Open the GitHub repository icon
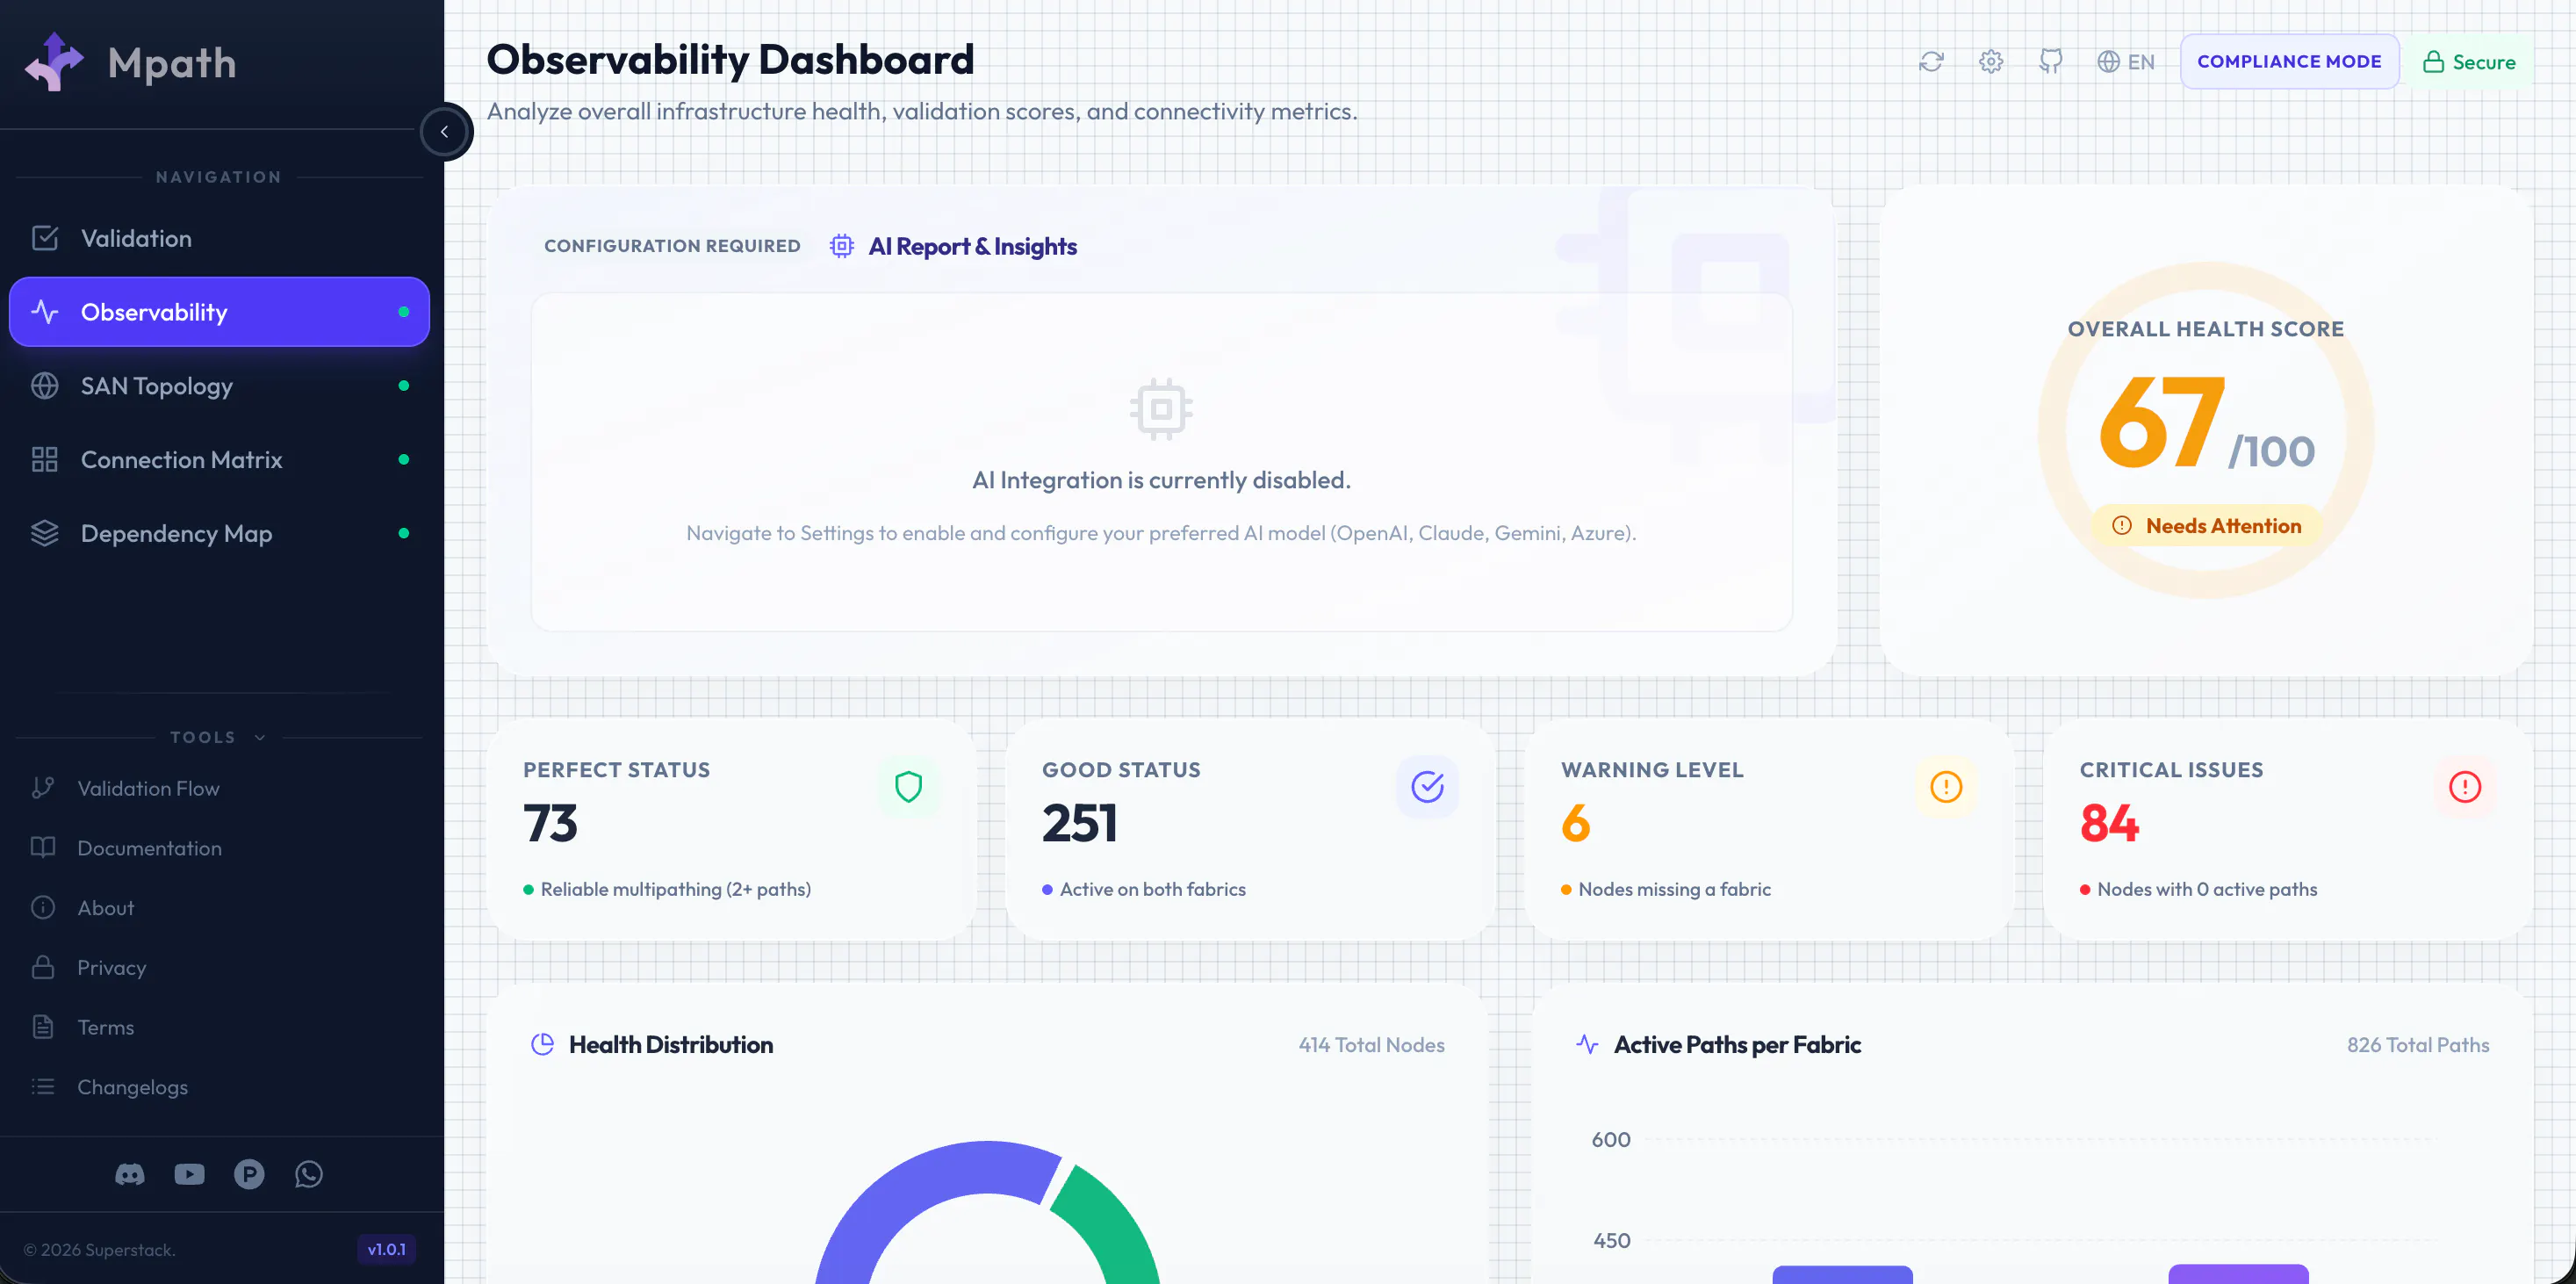The image size is (2576, 1284). [2051, 62]
